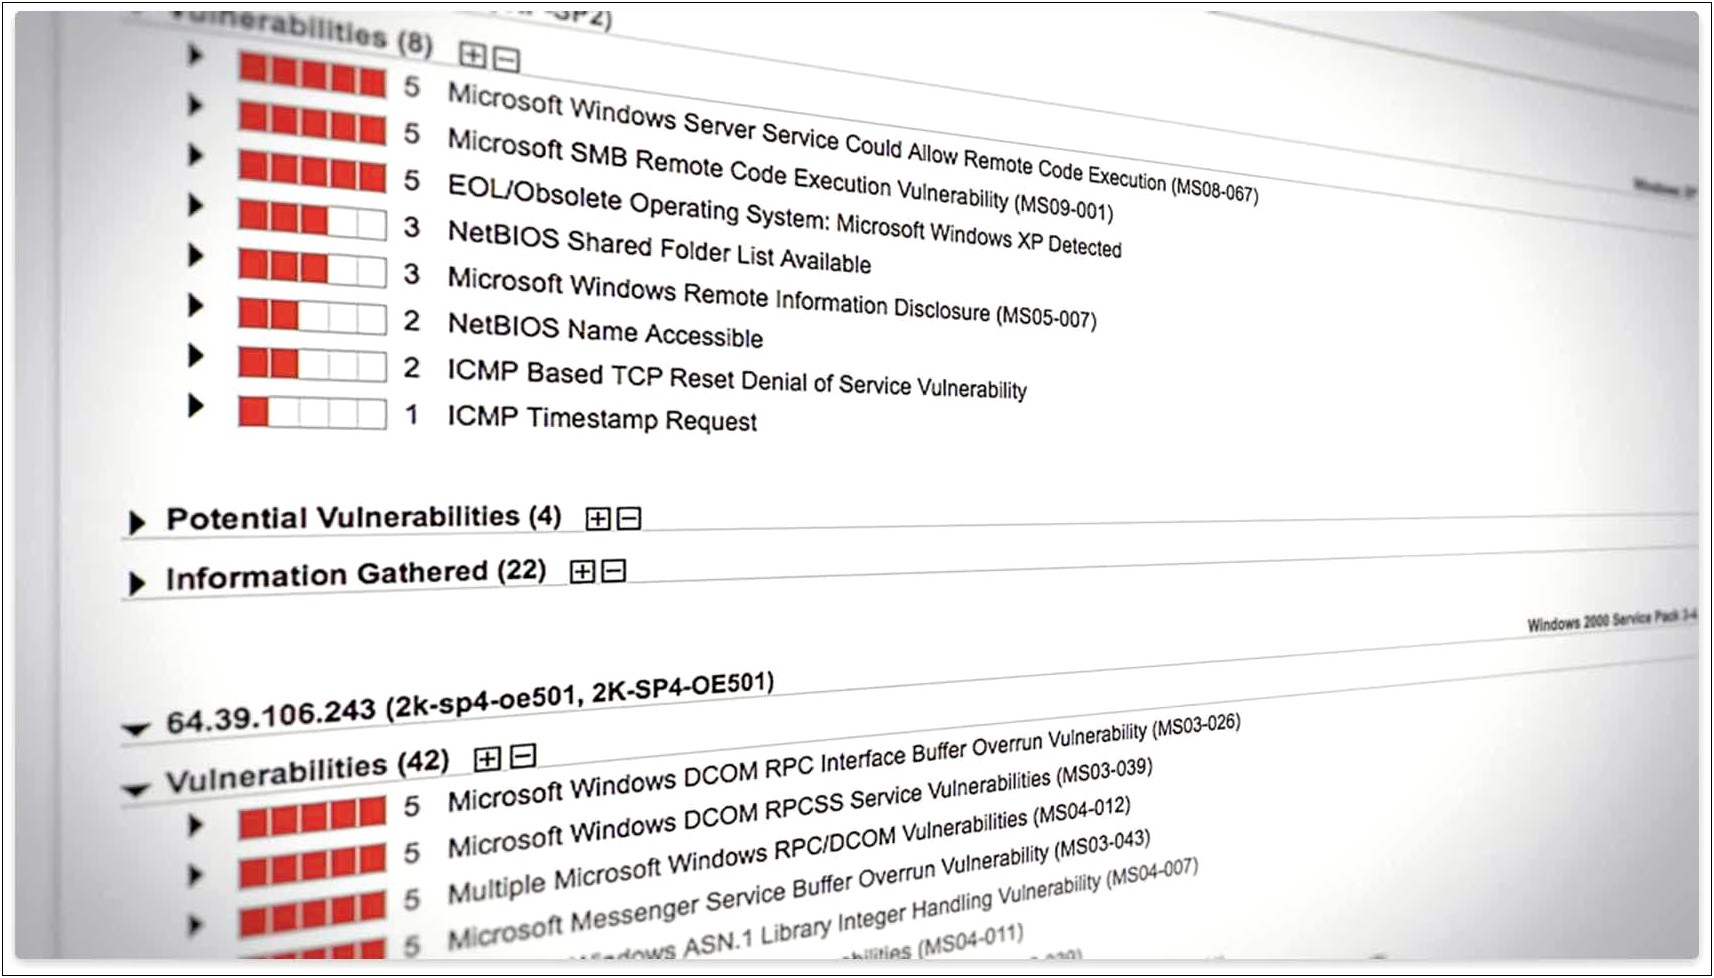This screenshot has width=1714, height=978.
Task: Expand the Information Gathered (22) section
Action: 137,583
